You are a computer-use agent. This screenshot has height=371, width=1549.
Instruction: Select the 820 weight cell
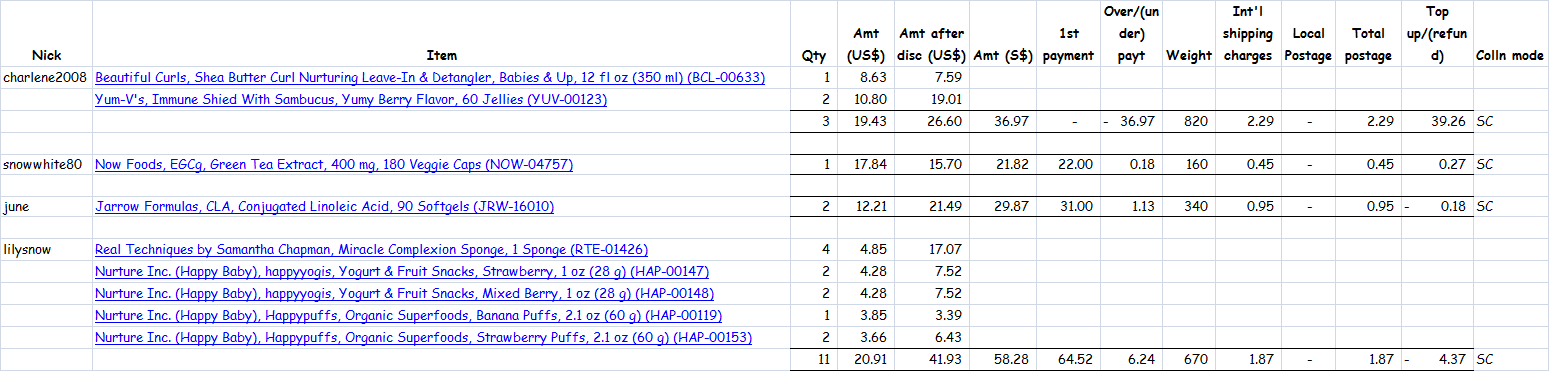click(1190, 121)
